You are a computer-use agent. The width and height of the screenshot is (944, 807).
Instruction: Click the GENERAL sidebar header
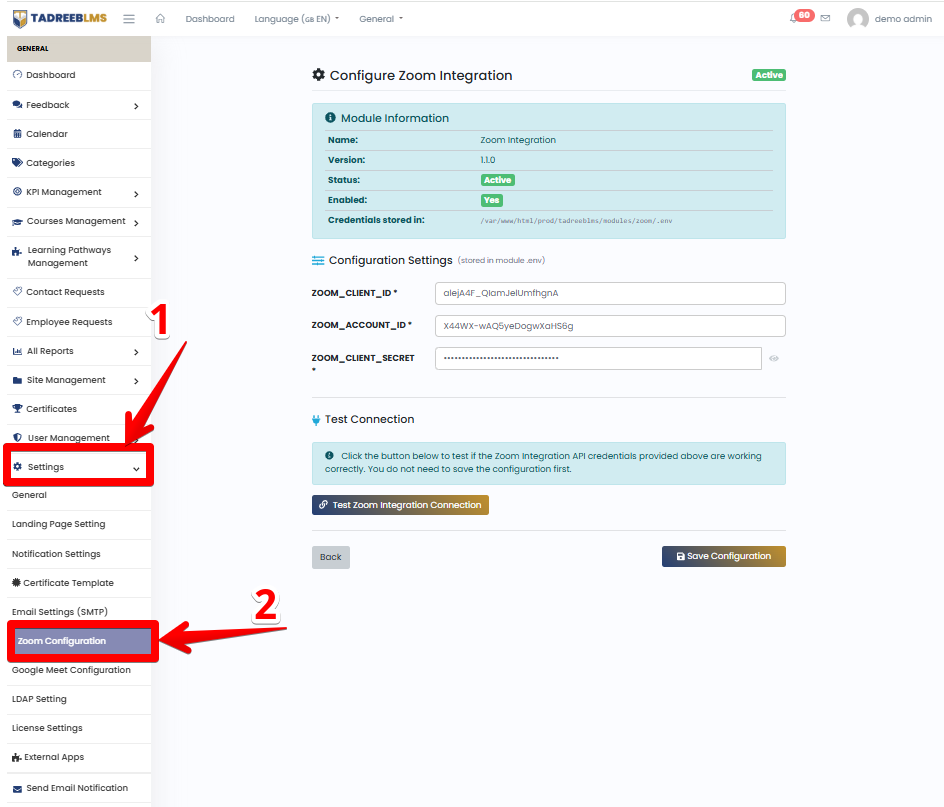click(x=79, y=49)
